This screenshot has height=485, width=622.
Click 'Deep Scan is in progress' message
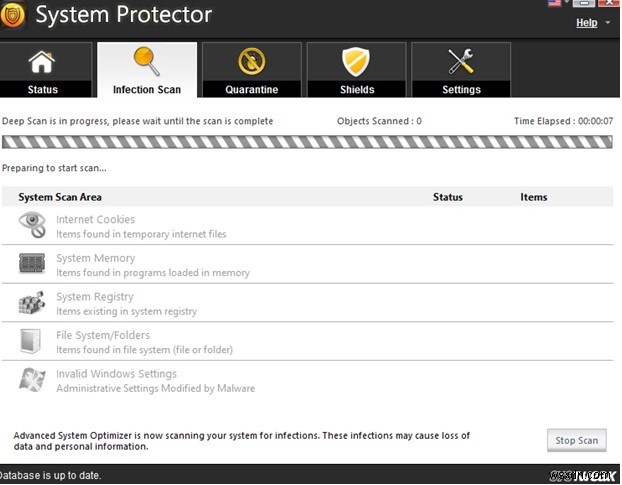[x=138, y=121]
